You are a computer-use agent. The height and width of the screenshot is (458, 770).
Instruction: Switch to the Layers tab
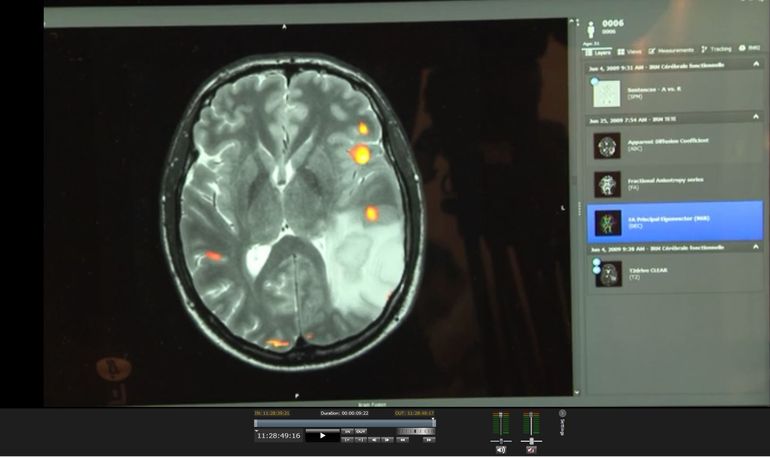[597, 50]
